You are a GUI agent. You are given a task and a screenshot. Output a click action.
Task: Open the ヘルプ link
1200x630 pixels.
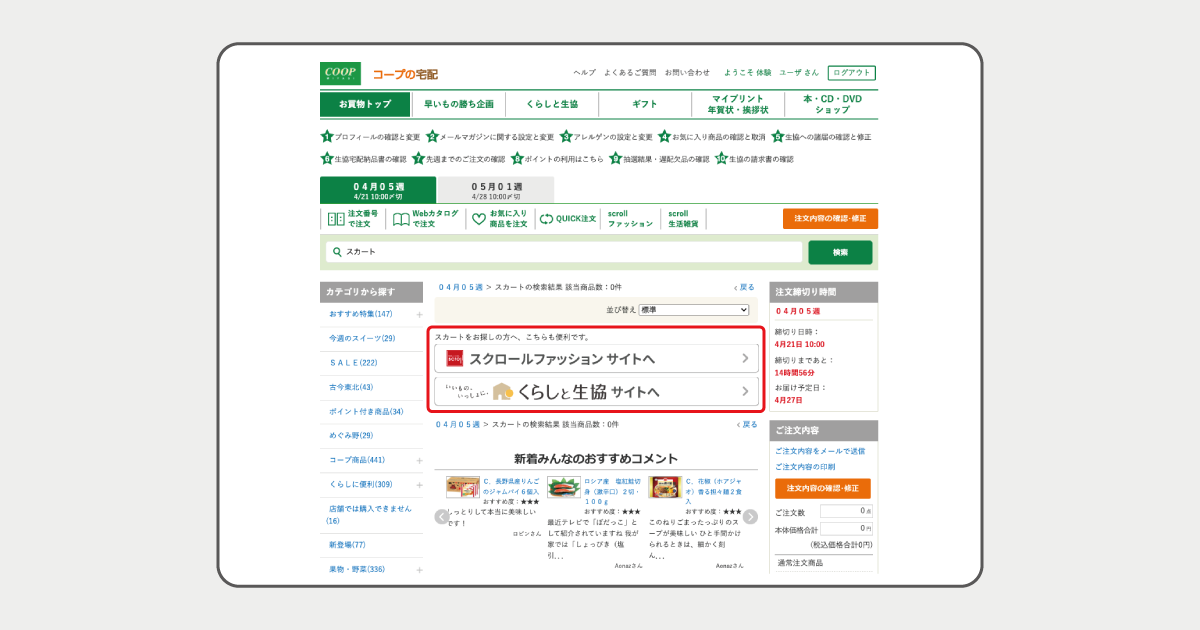pos(584,73)
